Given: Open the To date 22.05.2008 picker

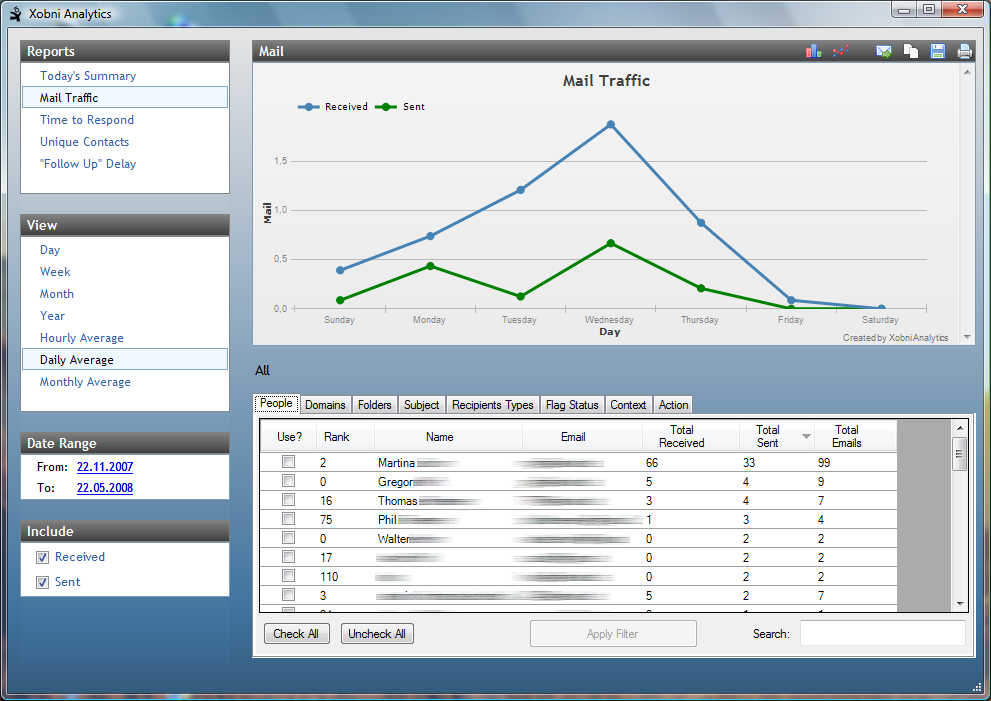Looking at the screenshot, I should [x=104, y=489].
